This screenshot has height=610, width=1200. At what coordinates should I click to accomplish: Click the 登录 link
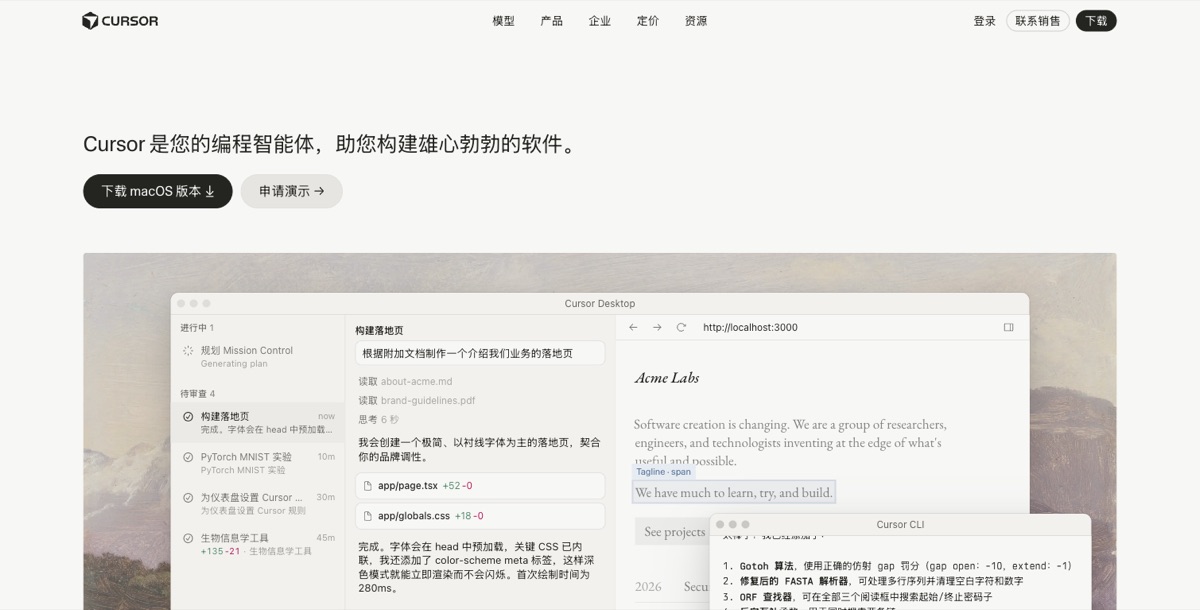pos(984,21)
